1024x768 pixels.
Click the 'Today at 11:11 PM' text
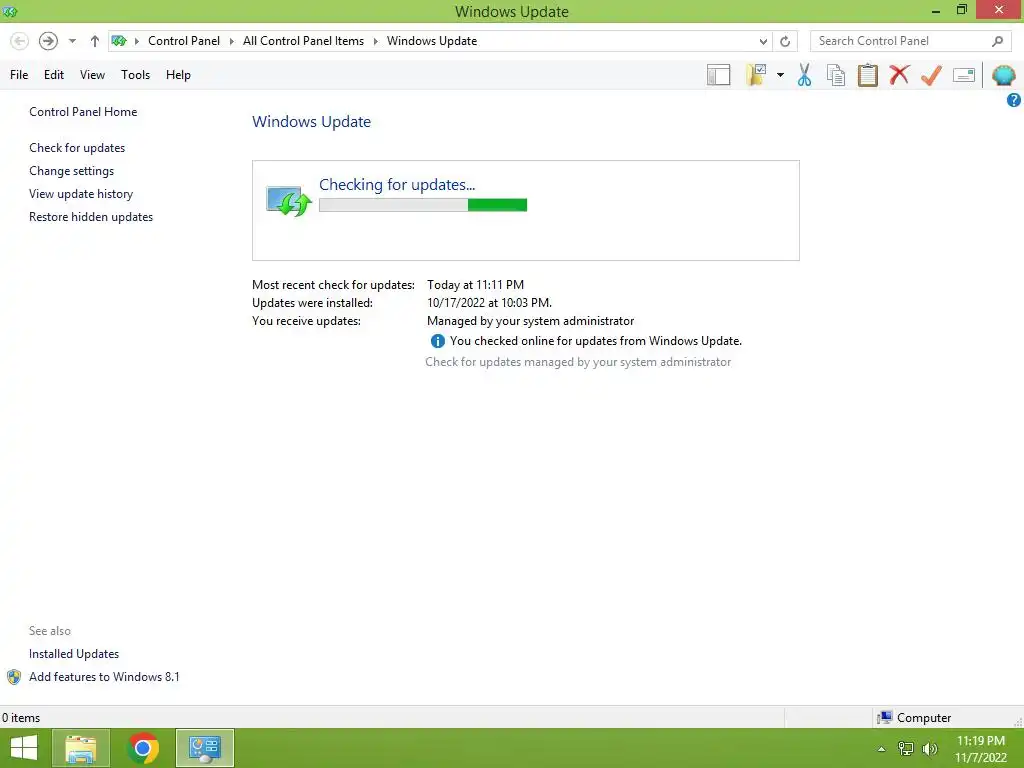[475, 285]
